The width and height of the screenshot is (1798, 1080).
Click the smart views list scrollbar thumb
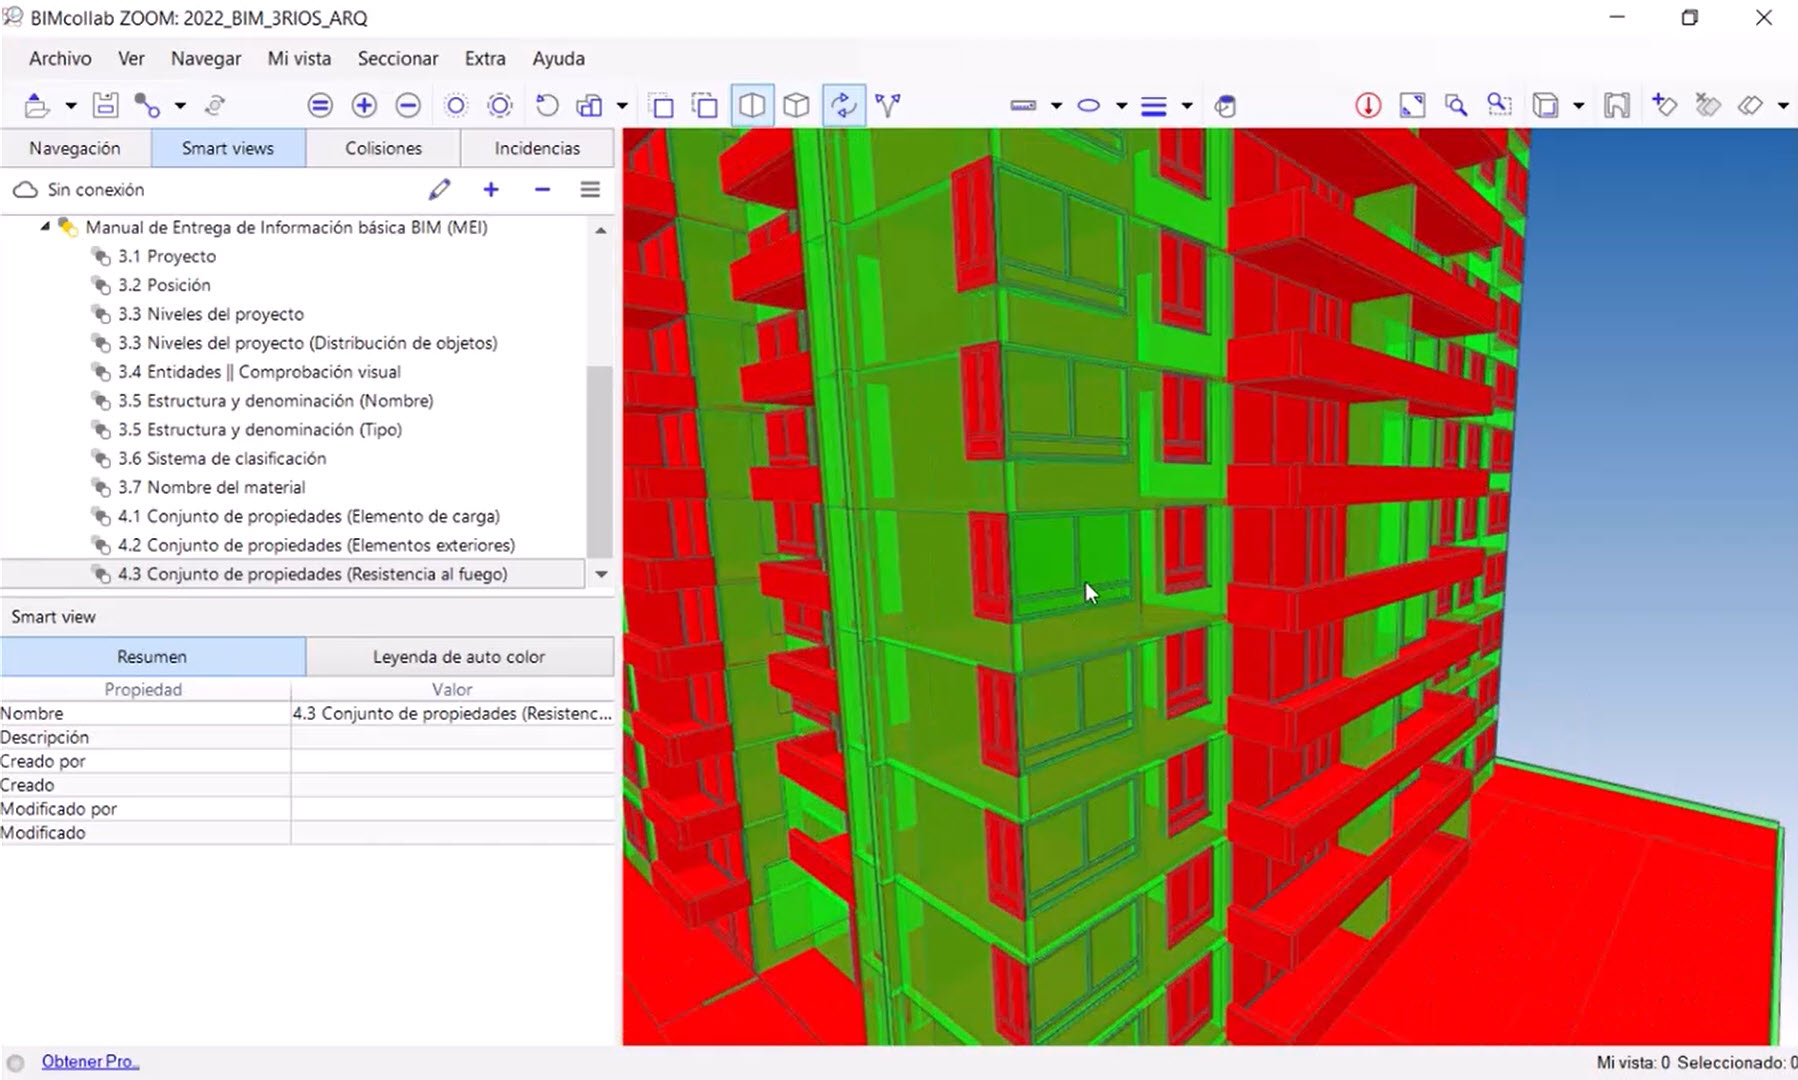click(599, 460)
